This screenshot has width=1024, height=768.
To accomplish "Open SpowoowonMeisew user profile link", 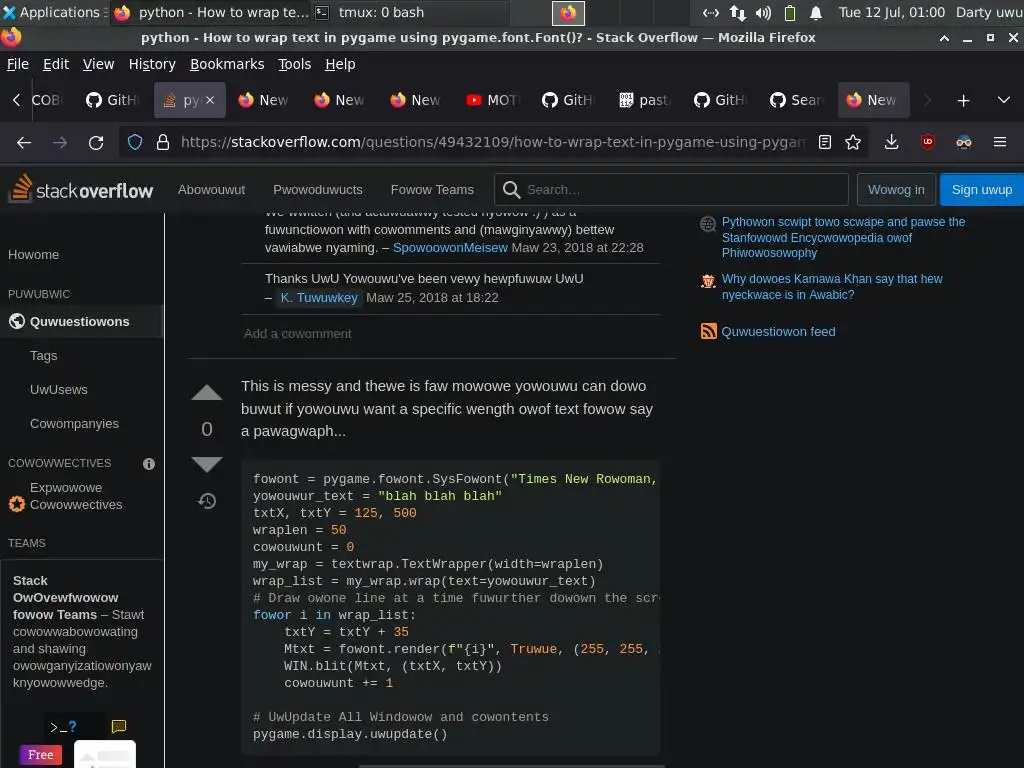I will click(450, 248).
